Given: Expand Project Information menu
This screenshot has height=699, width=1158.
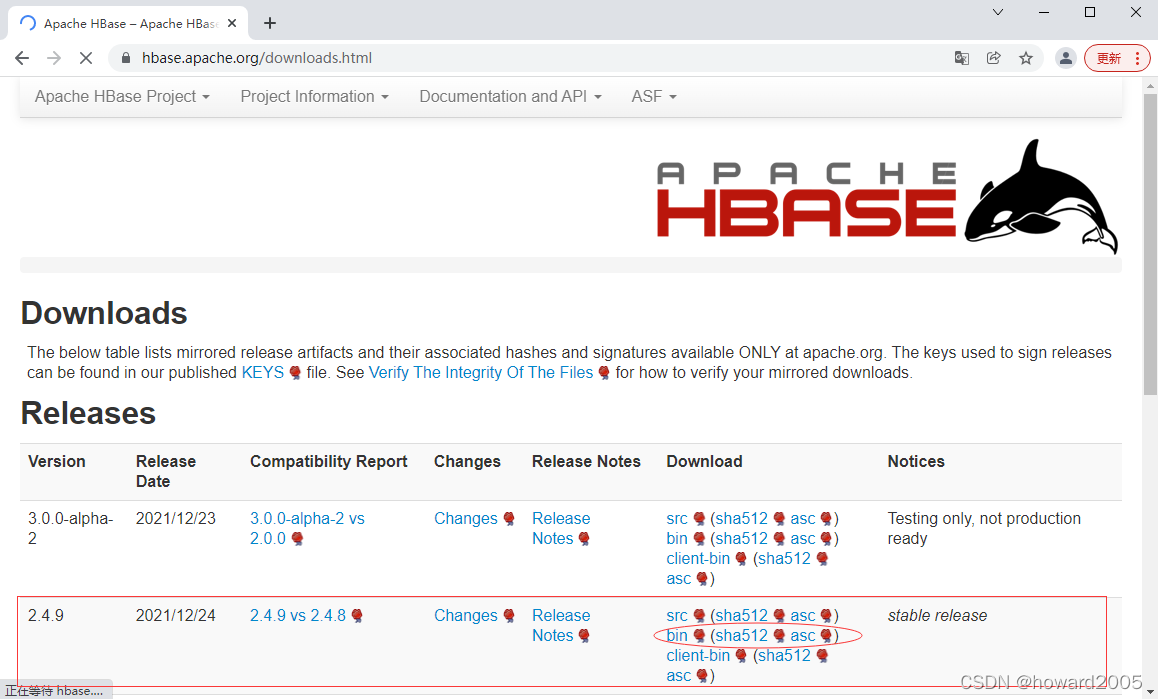Looking at the screenshot, I should point(315,97).
